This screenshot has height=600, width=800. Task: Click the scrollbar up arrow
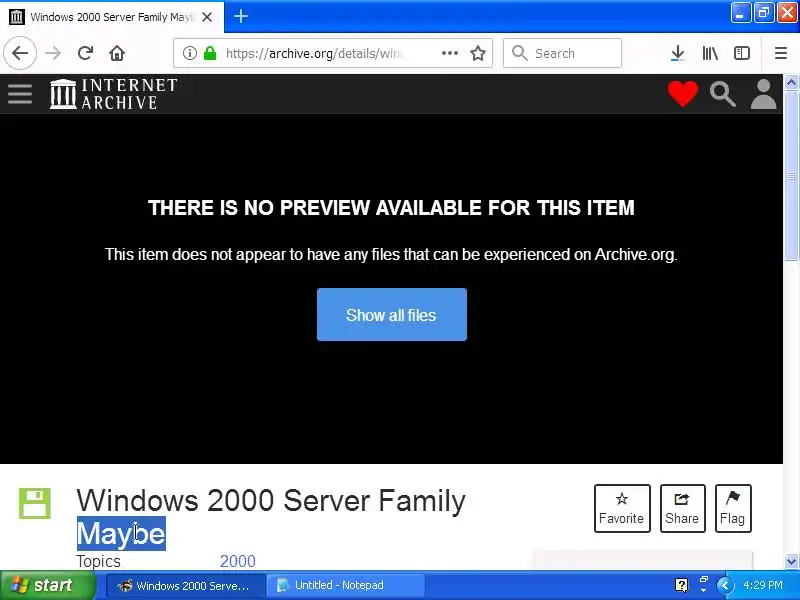tap(792, 83)
